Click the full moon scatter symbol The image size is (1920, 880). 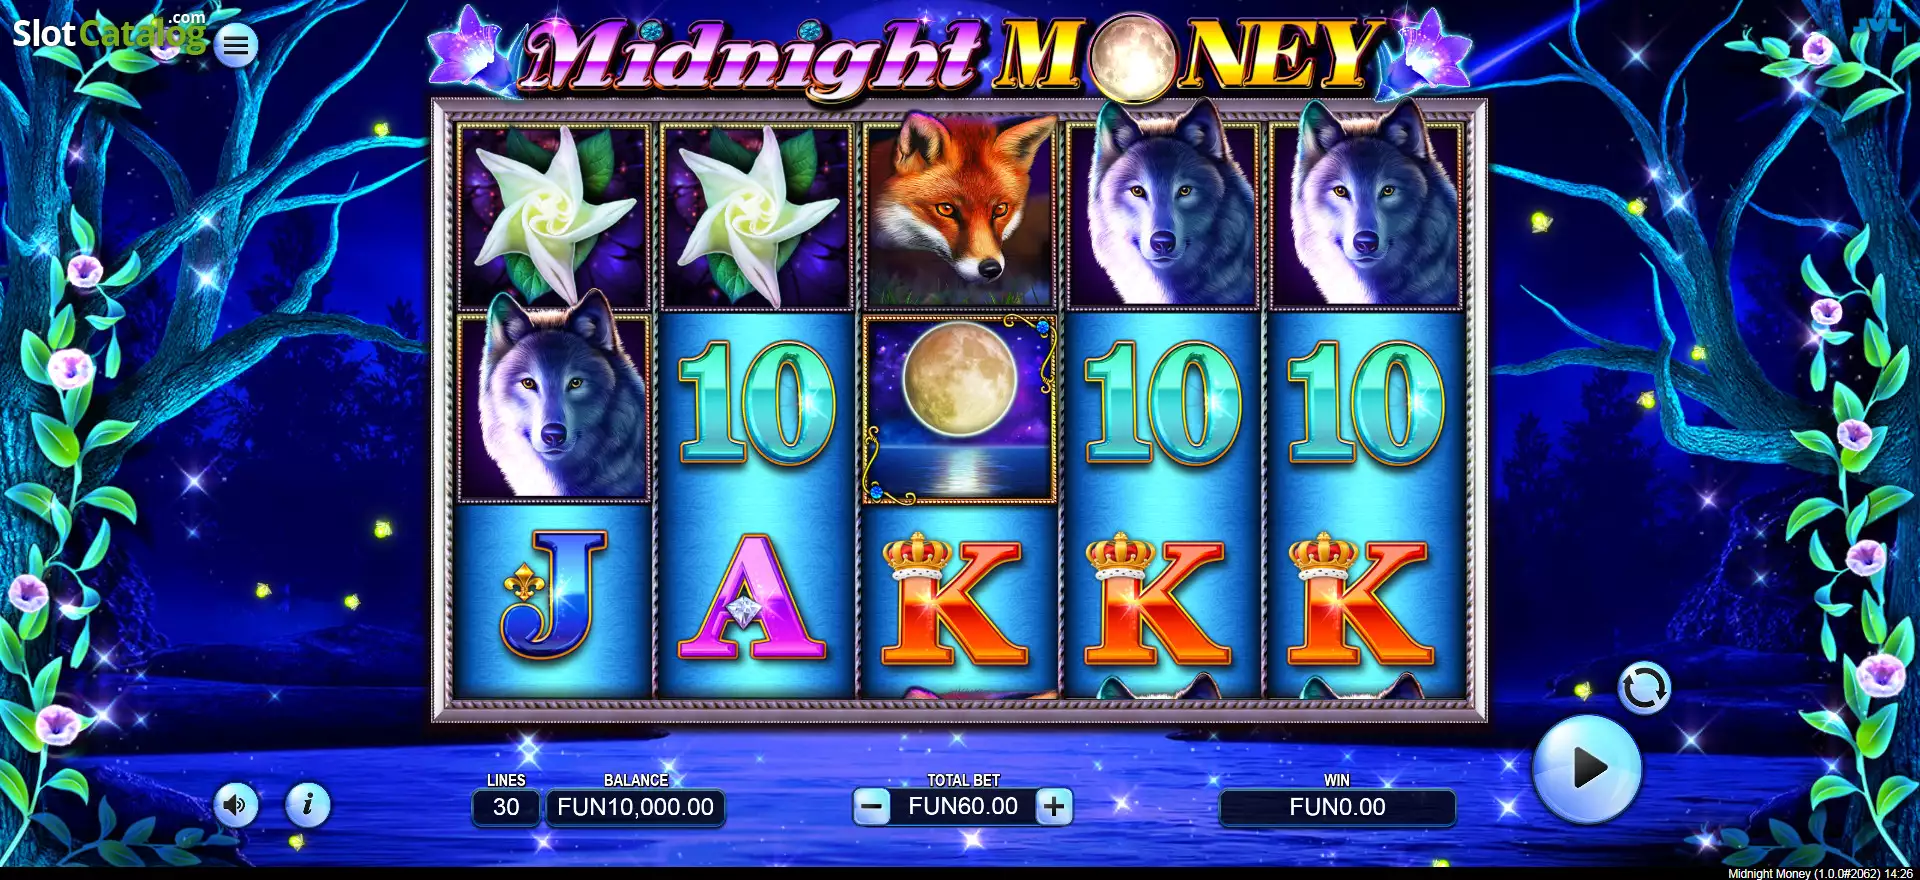(x=960, y=408)
